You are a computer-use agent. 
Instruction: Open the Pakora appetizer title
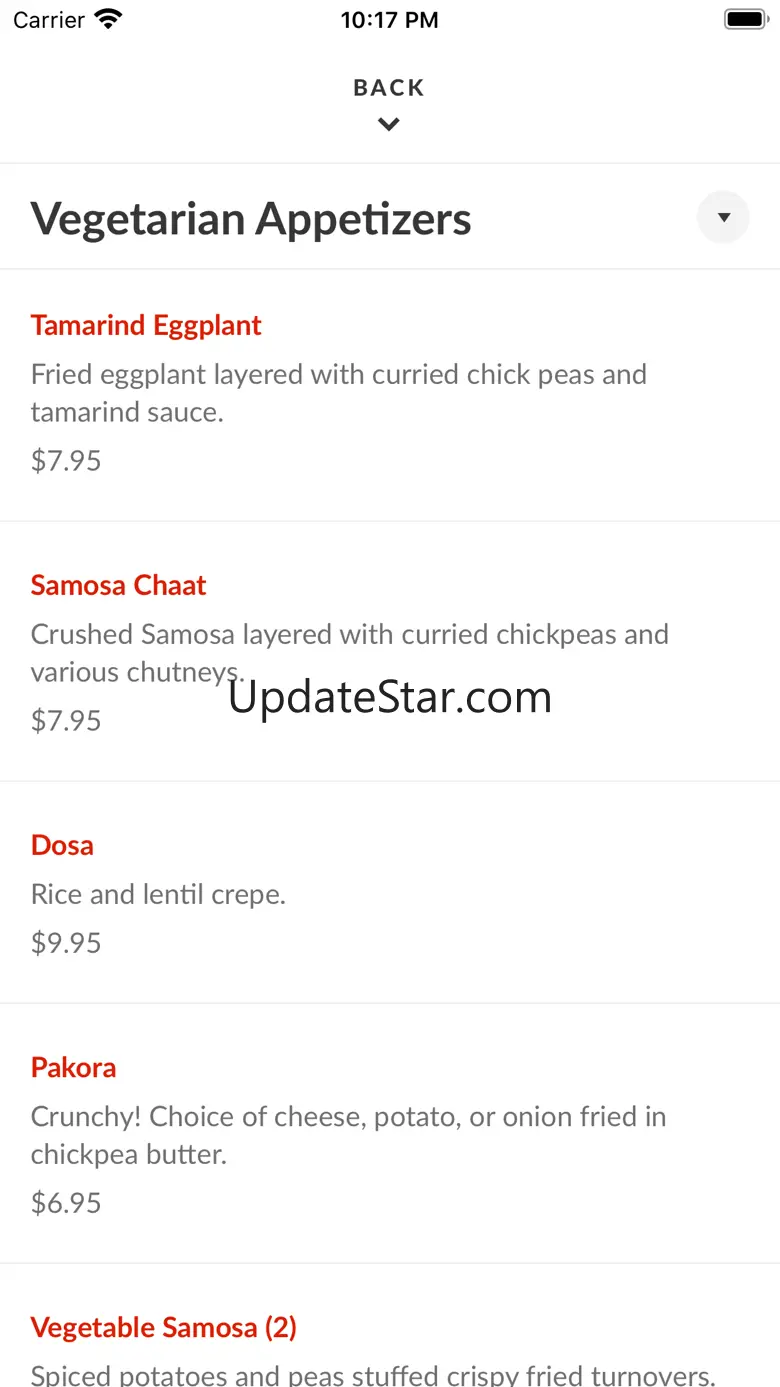click(x=73, y=1067)
